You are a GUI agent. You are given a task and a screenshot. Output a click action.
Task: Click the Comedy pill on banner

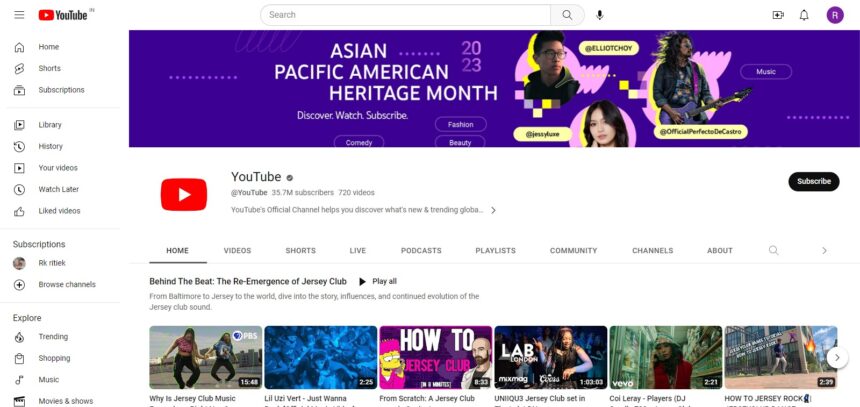359,142
